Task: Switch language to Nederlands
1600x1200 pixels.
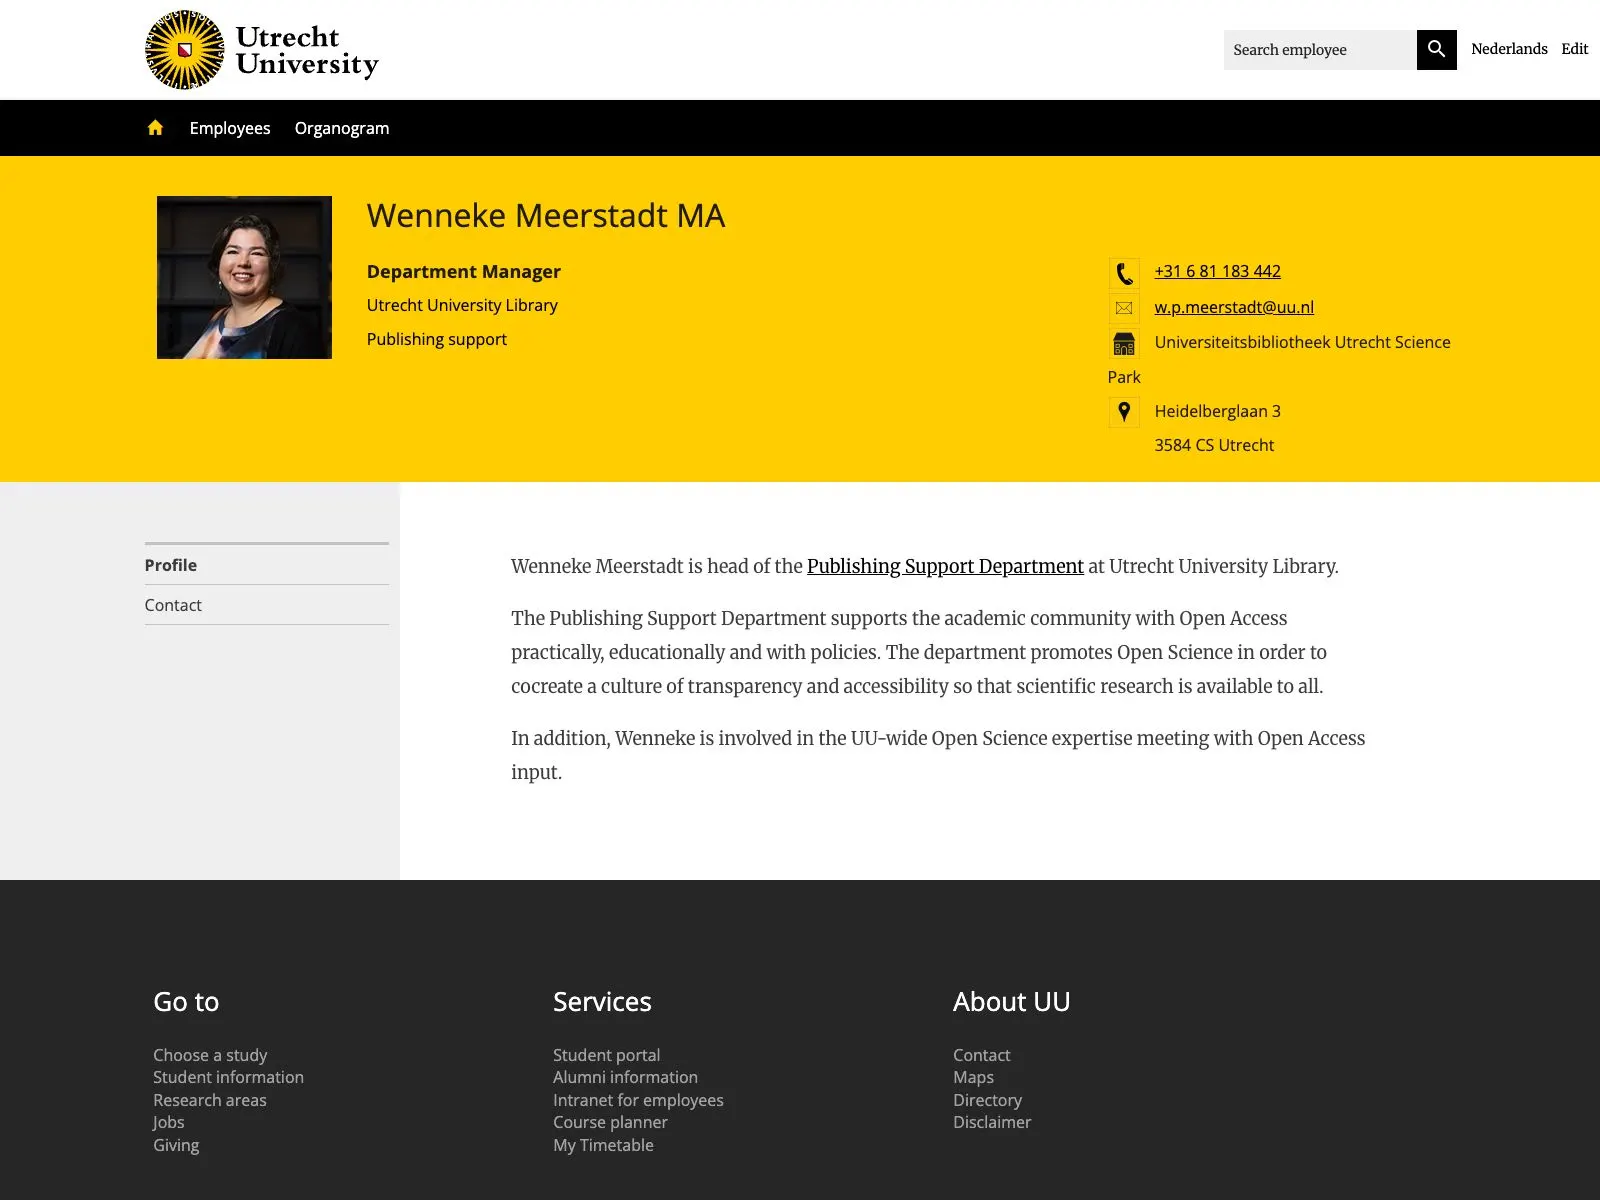Action: (x=1508, y=49)
